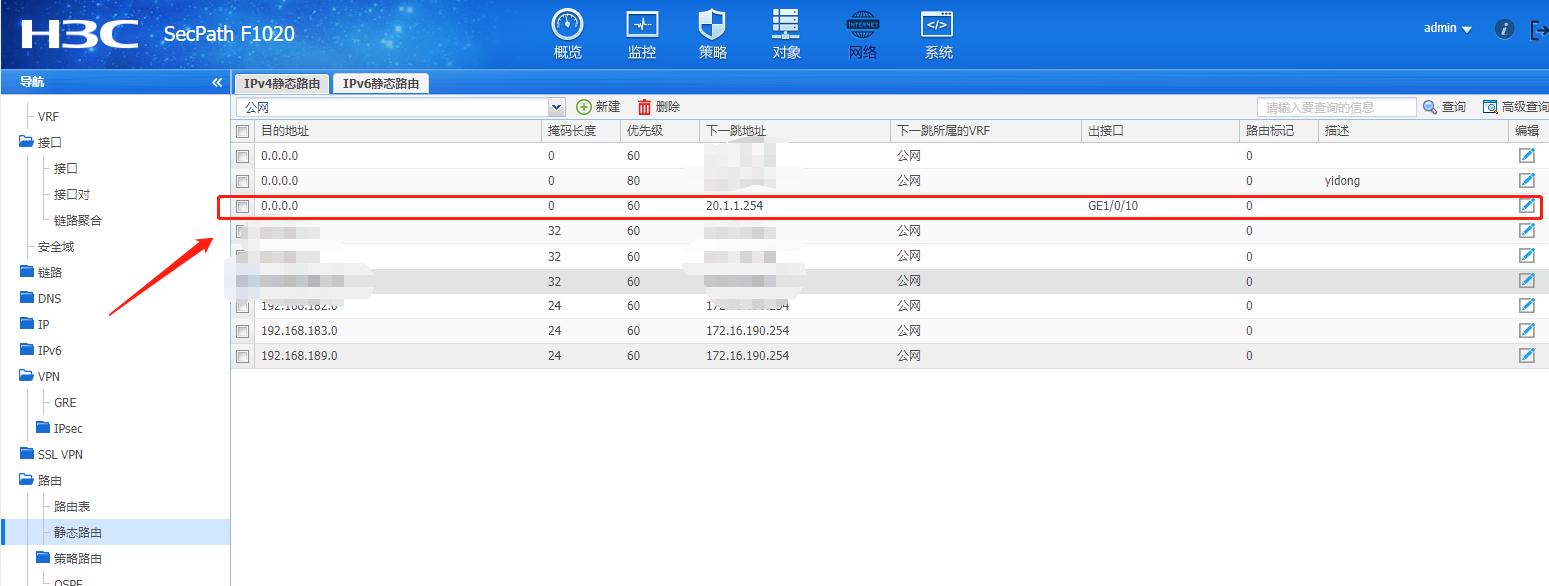This screenshot has width=1549, height=586.
Task: Open the 监控 monitoring page
Action: (x=641, y=32)
